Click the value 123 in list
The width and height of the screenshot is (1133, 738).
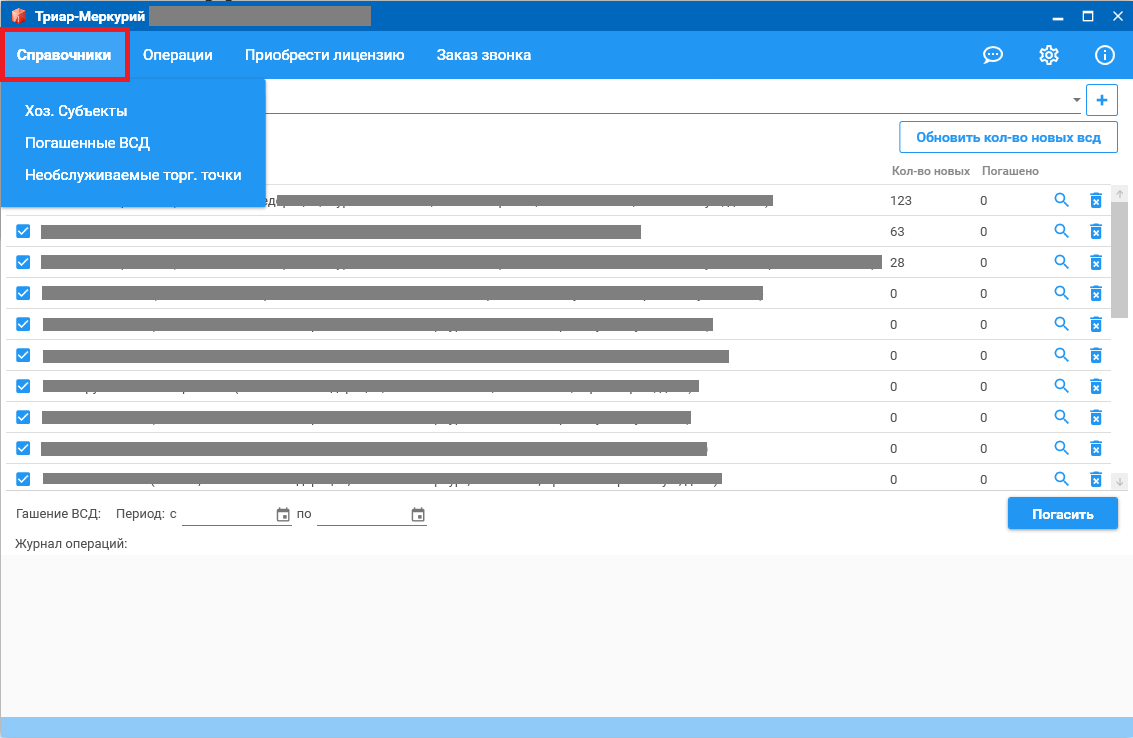[900, 200]
